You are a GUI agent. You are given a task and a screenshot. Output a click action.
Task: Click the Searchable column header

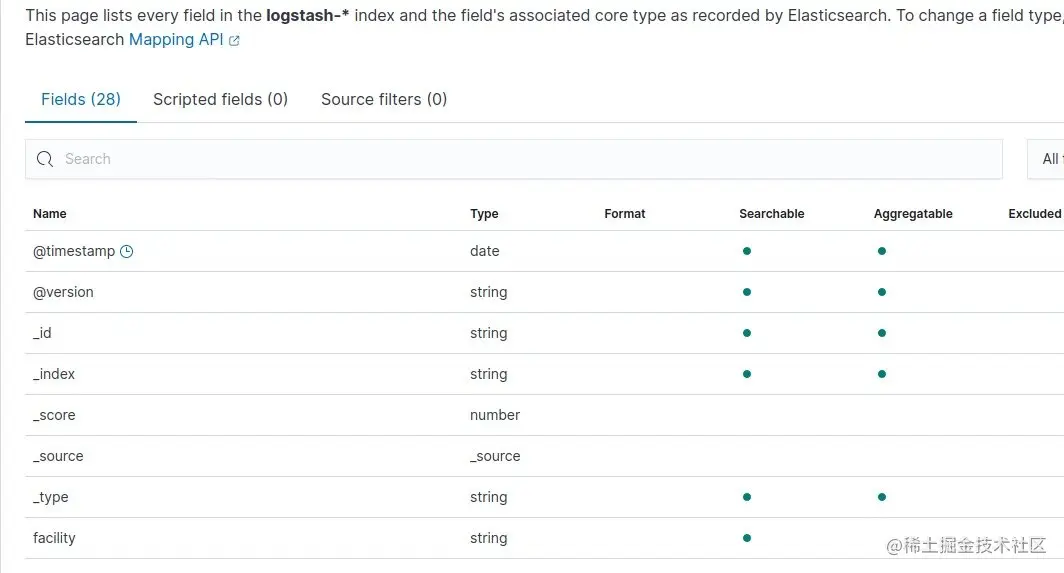click(771, 214)
